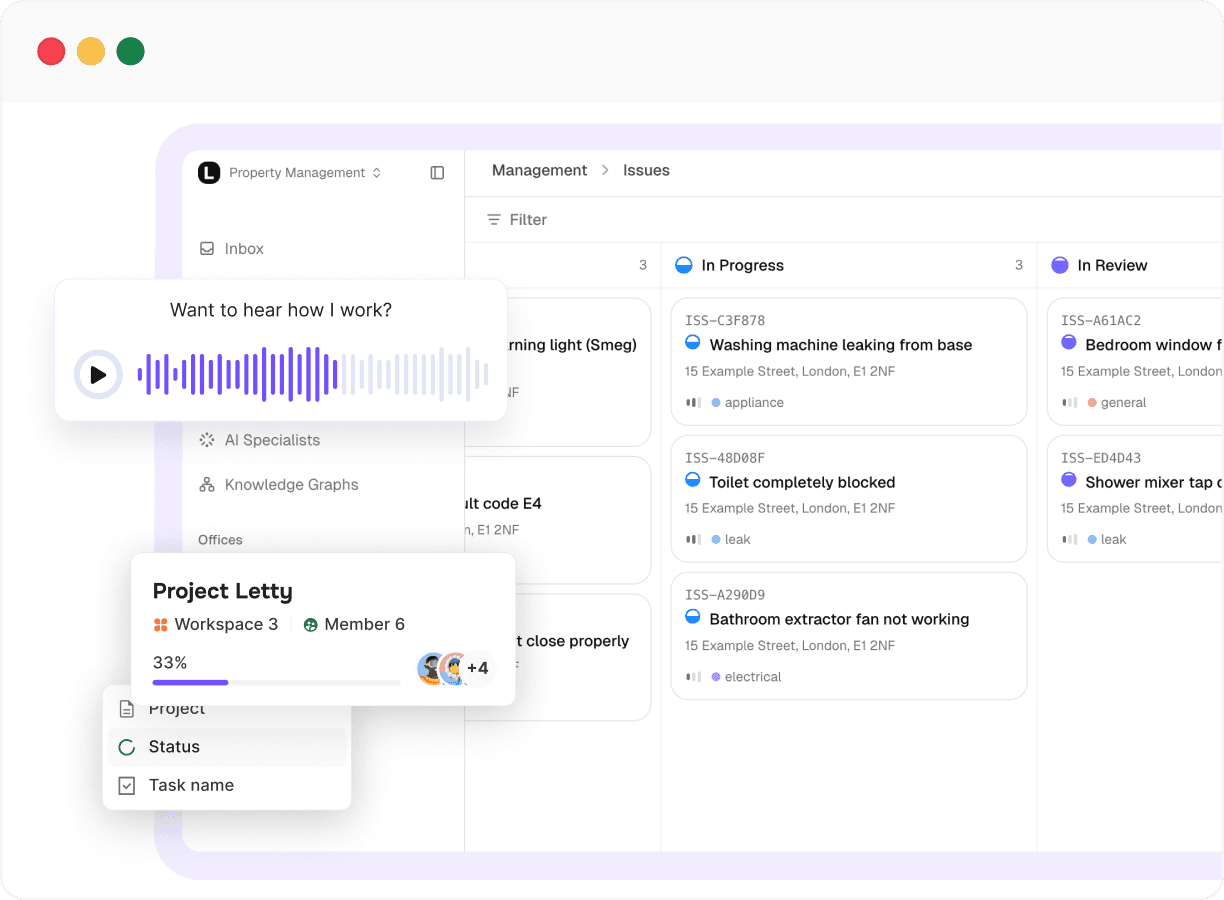This screenshot has height=900, width=1224.
Task: Open the Filter options
Action: [517, 220]
